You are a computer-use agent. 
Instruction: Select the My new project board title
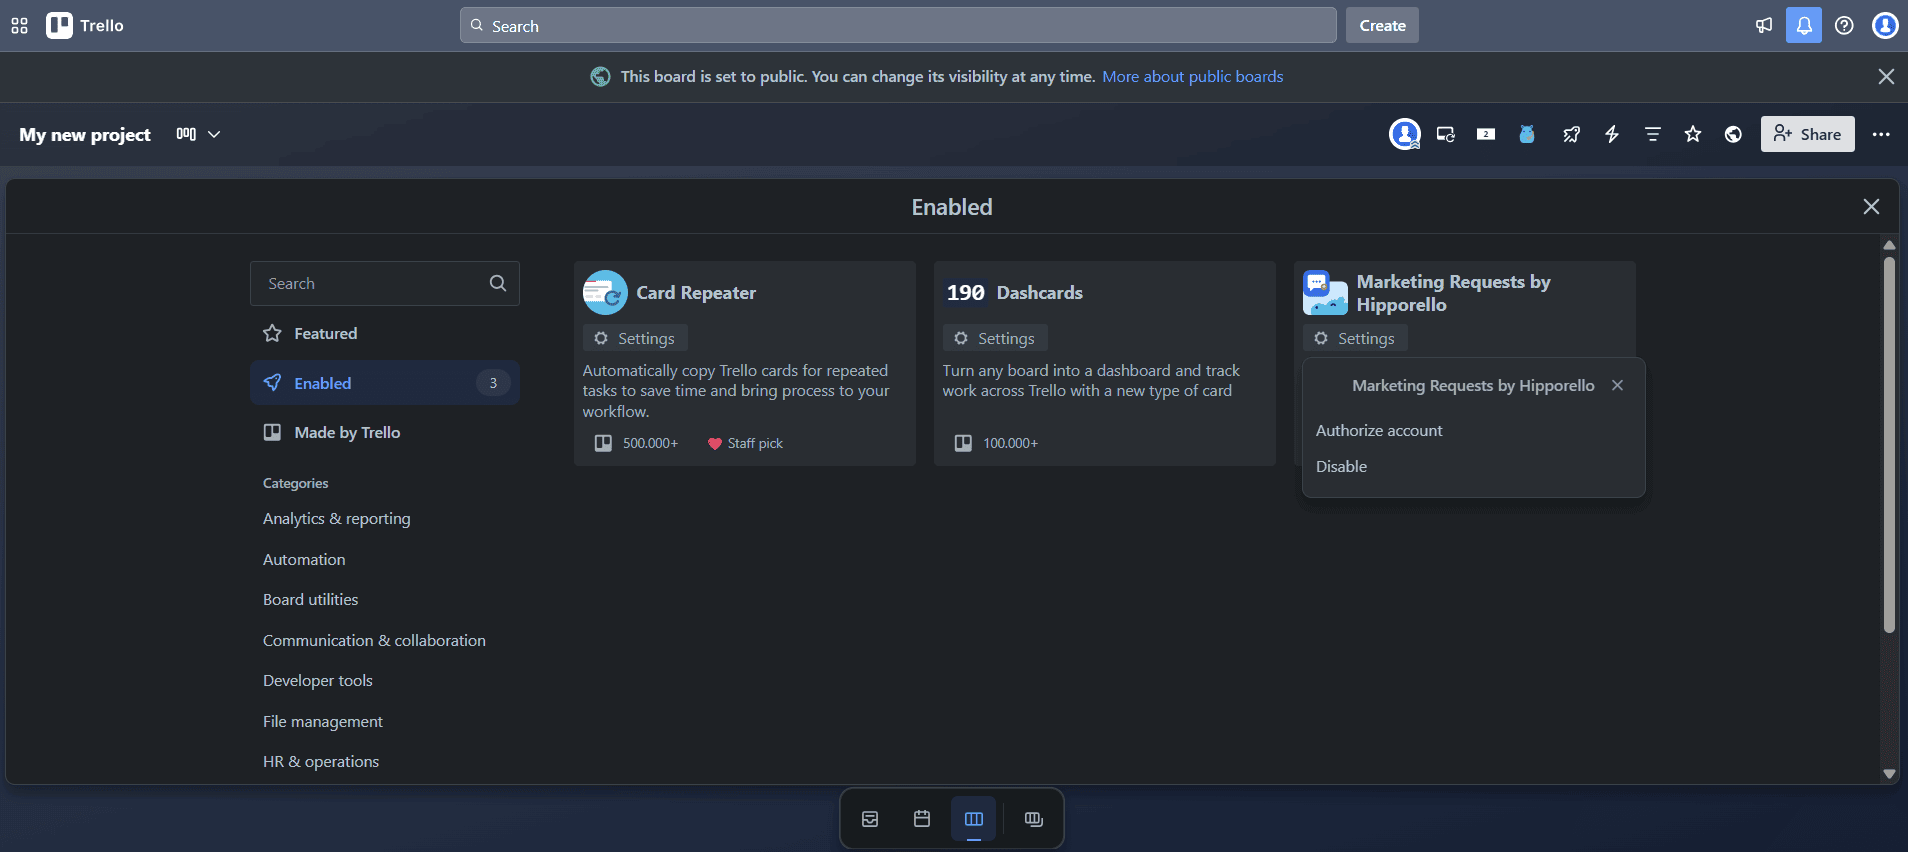[85, 134]
